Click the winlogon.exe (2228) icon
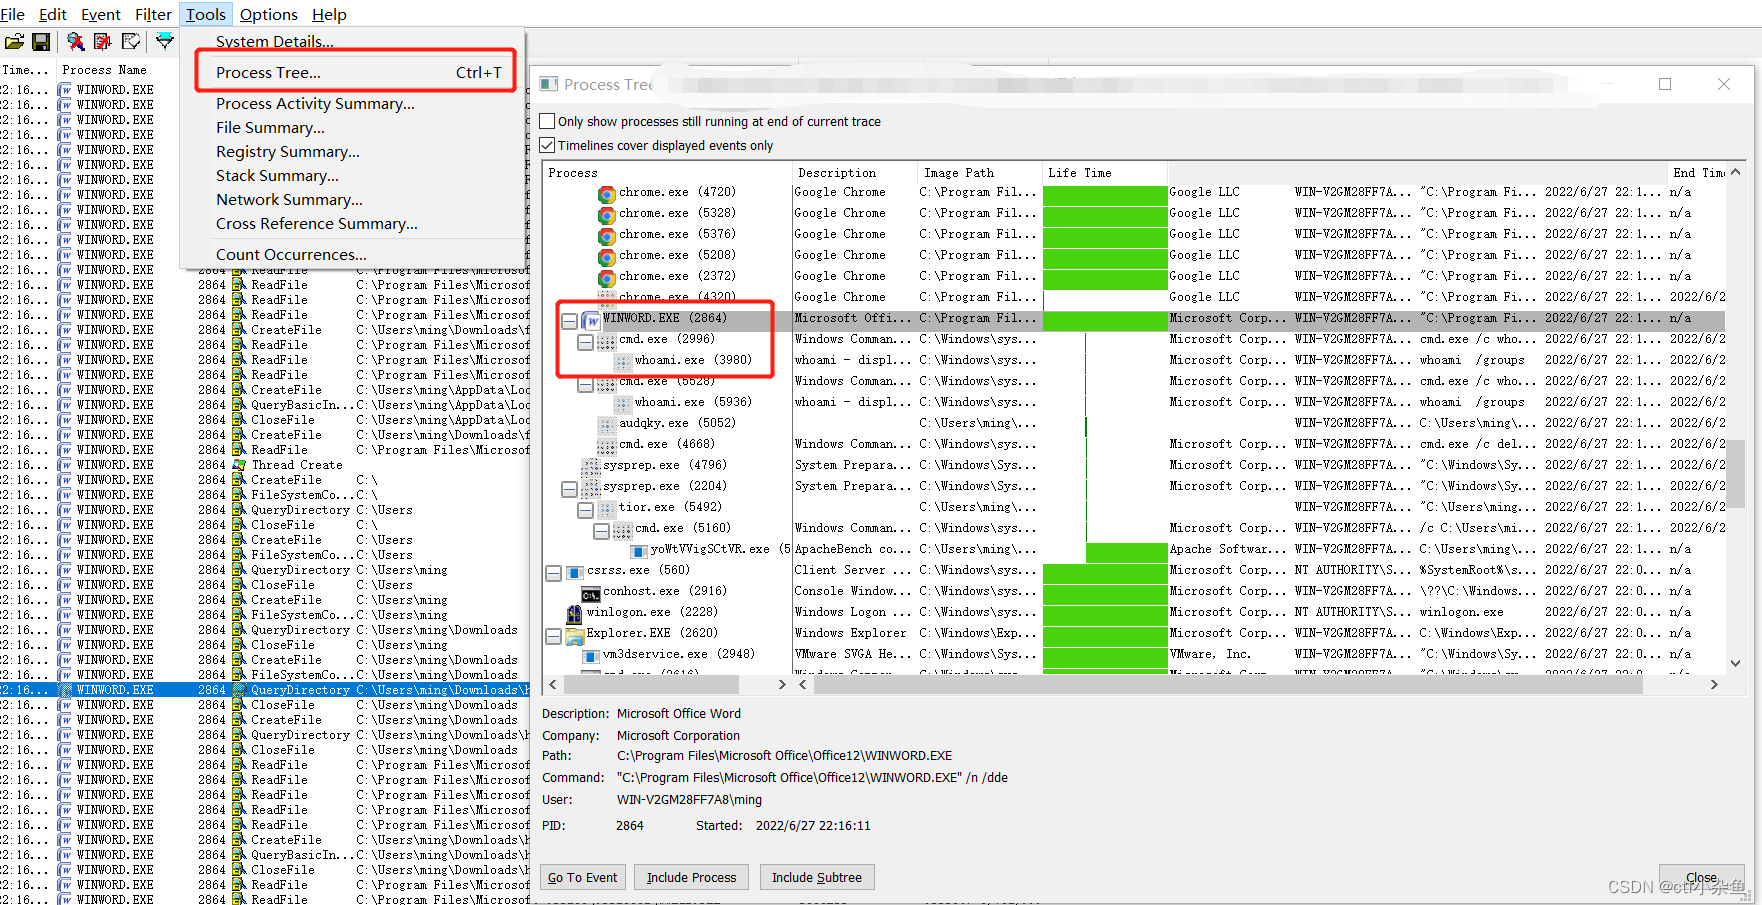The image size is (1762, 905). [574, 613]
